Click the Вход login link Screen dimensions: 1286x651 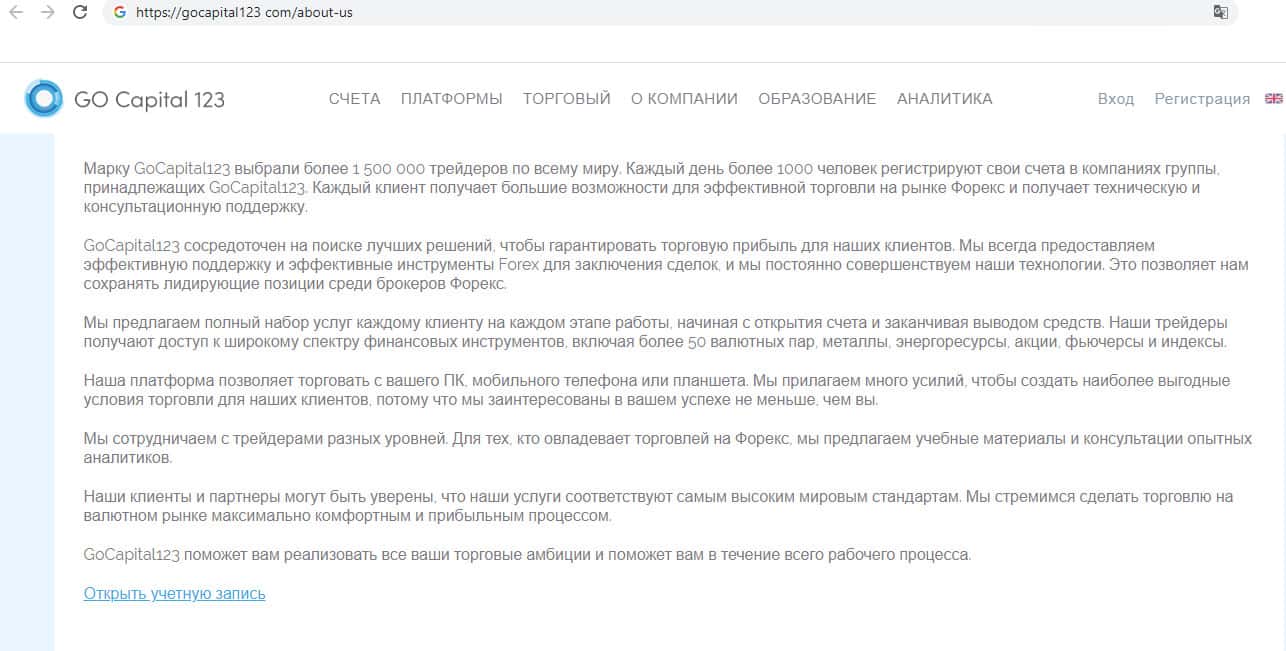[1116, 99]
